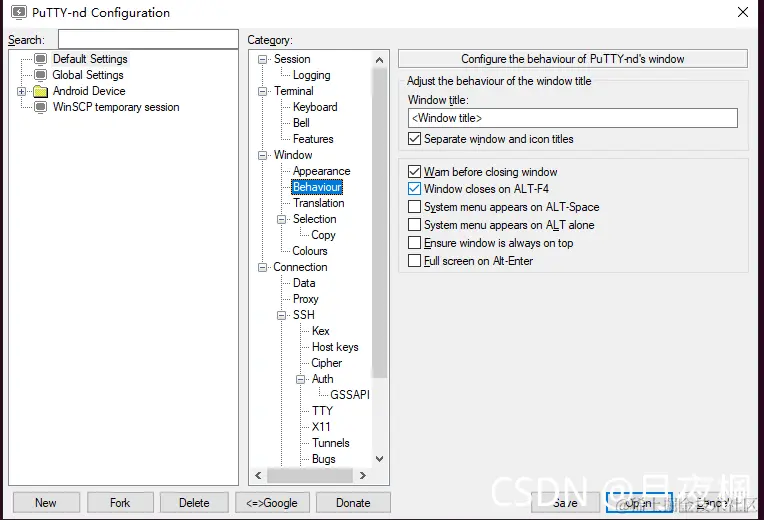Expand the Android Device folder
Screen dimensions: 764x520
pyautogui.click(x=21, y=91)
